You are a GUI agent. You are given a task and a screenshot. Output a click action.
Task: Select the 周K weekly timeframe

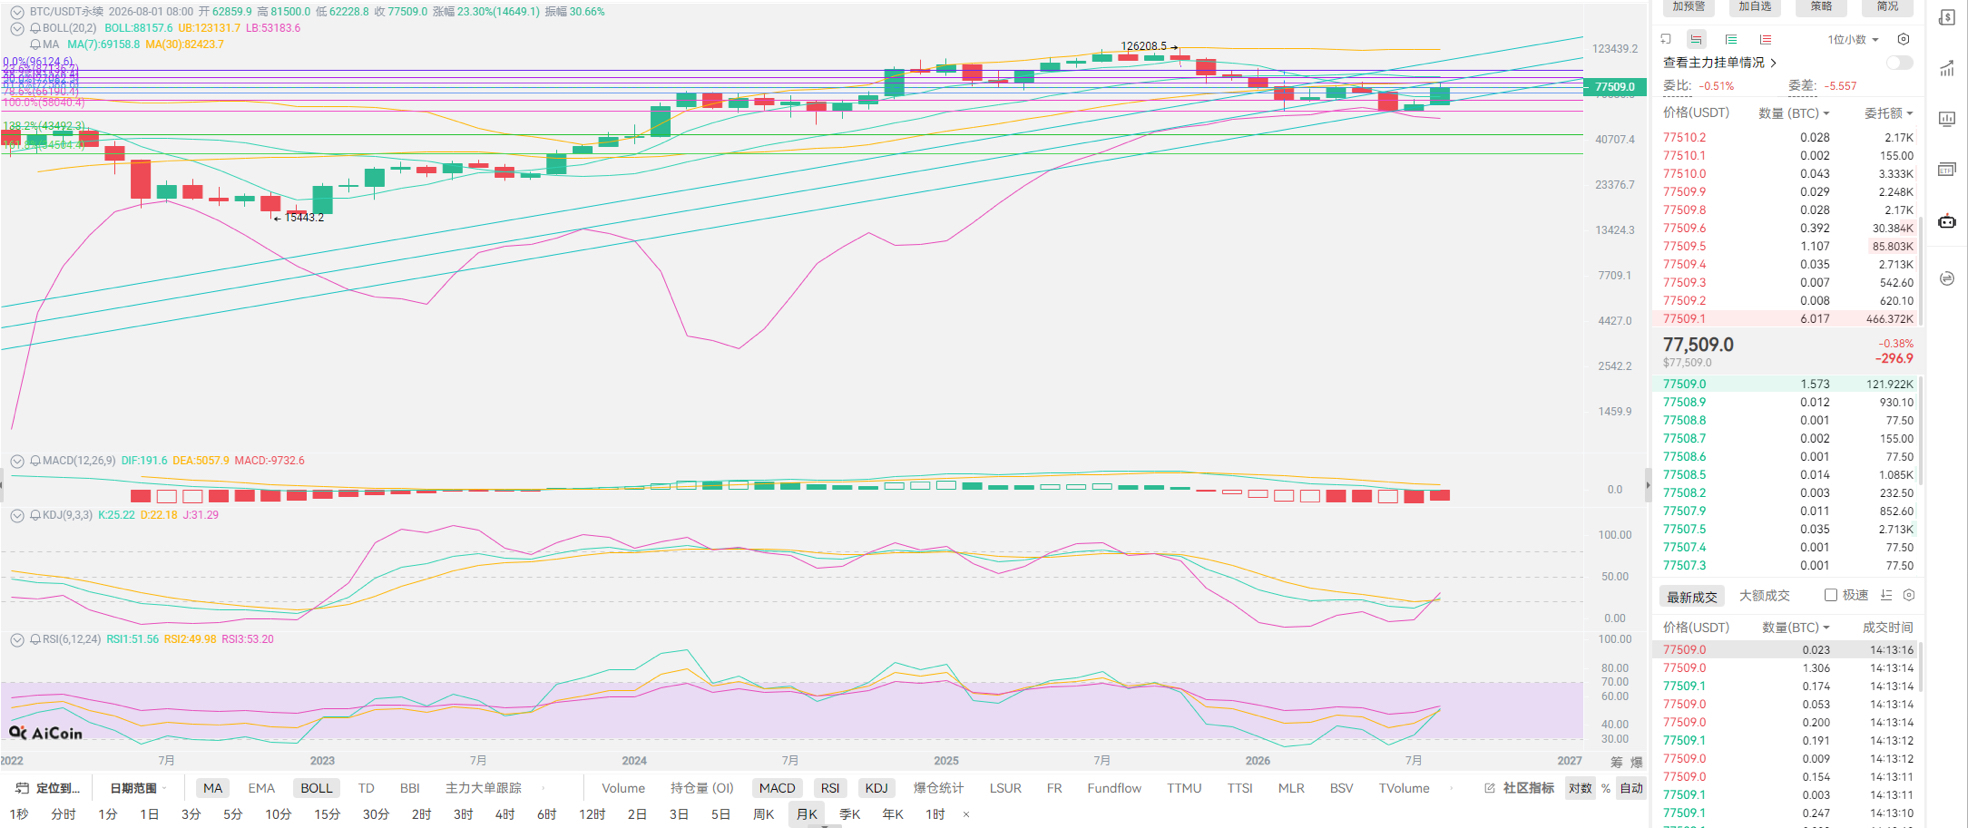click(764, 814)
